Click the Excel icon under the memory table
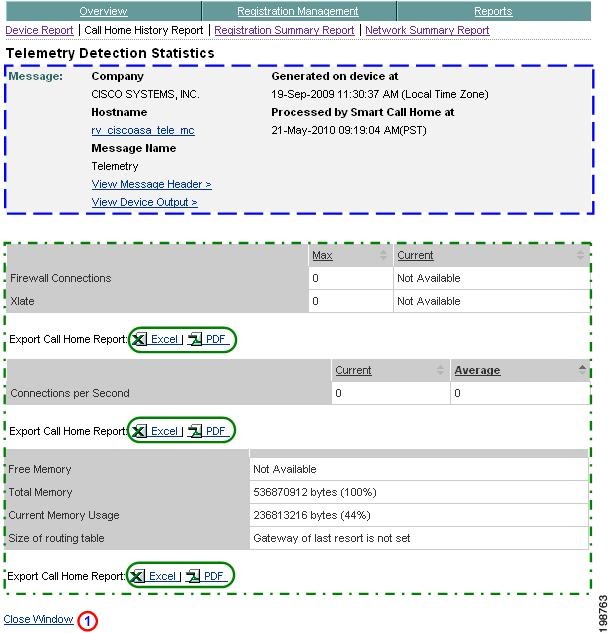 tap(138, 576)
